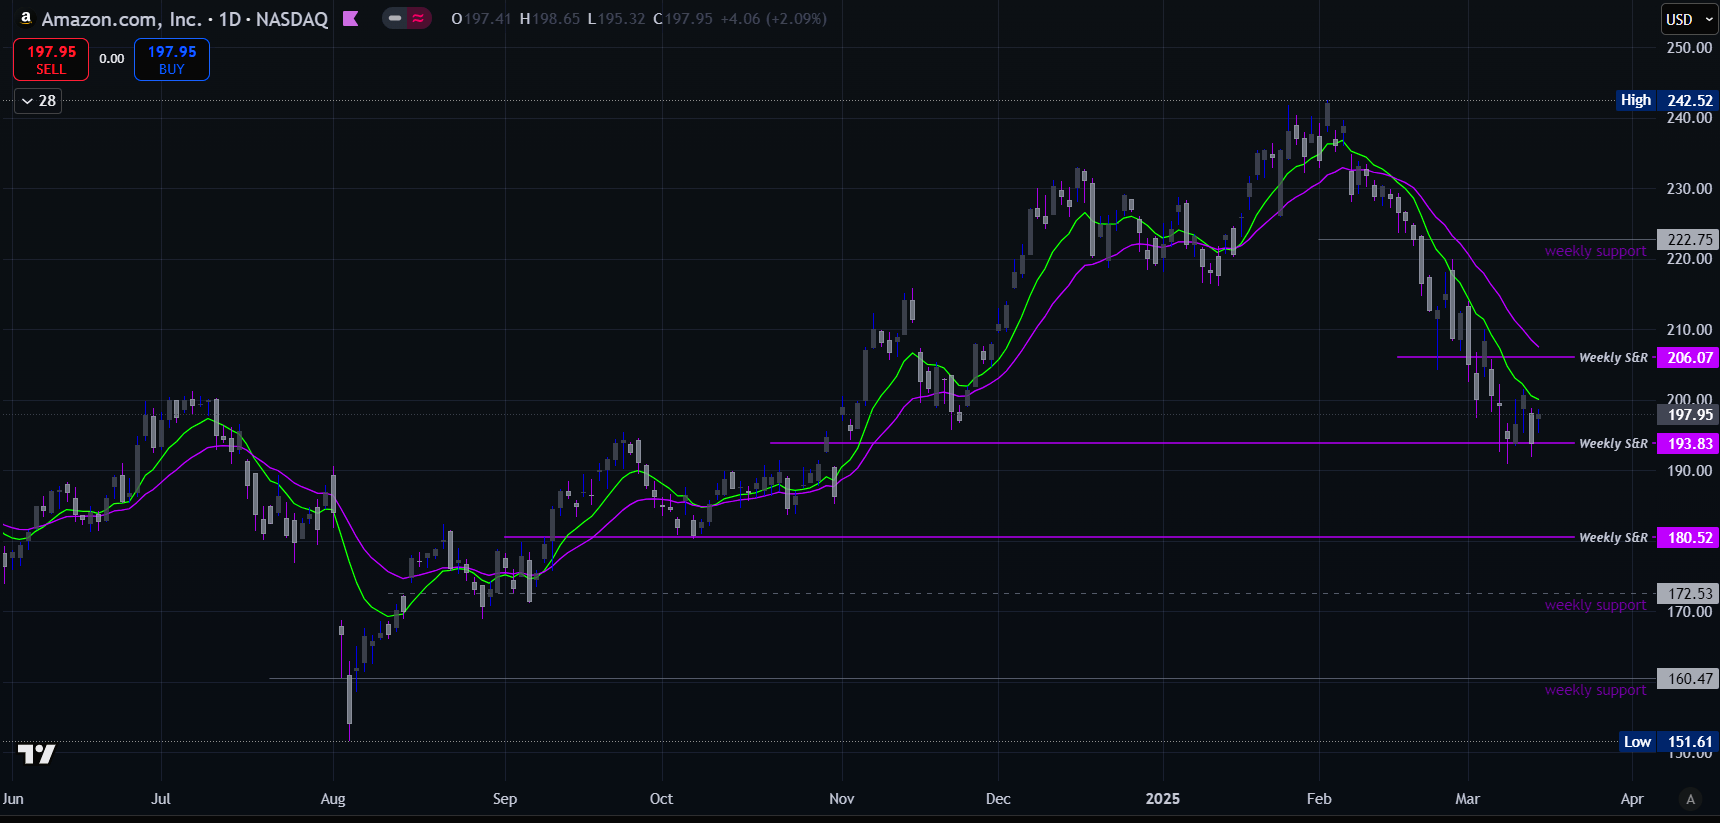Click the 230.00 price axis label

coord(1689,188)
